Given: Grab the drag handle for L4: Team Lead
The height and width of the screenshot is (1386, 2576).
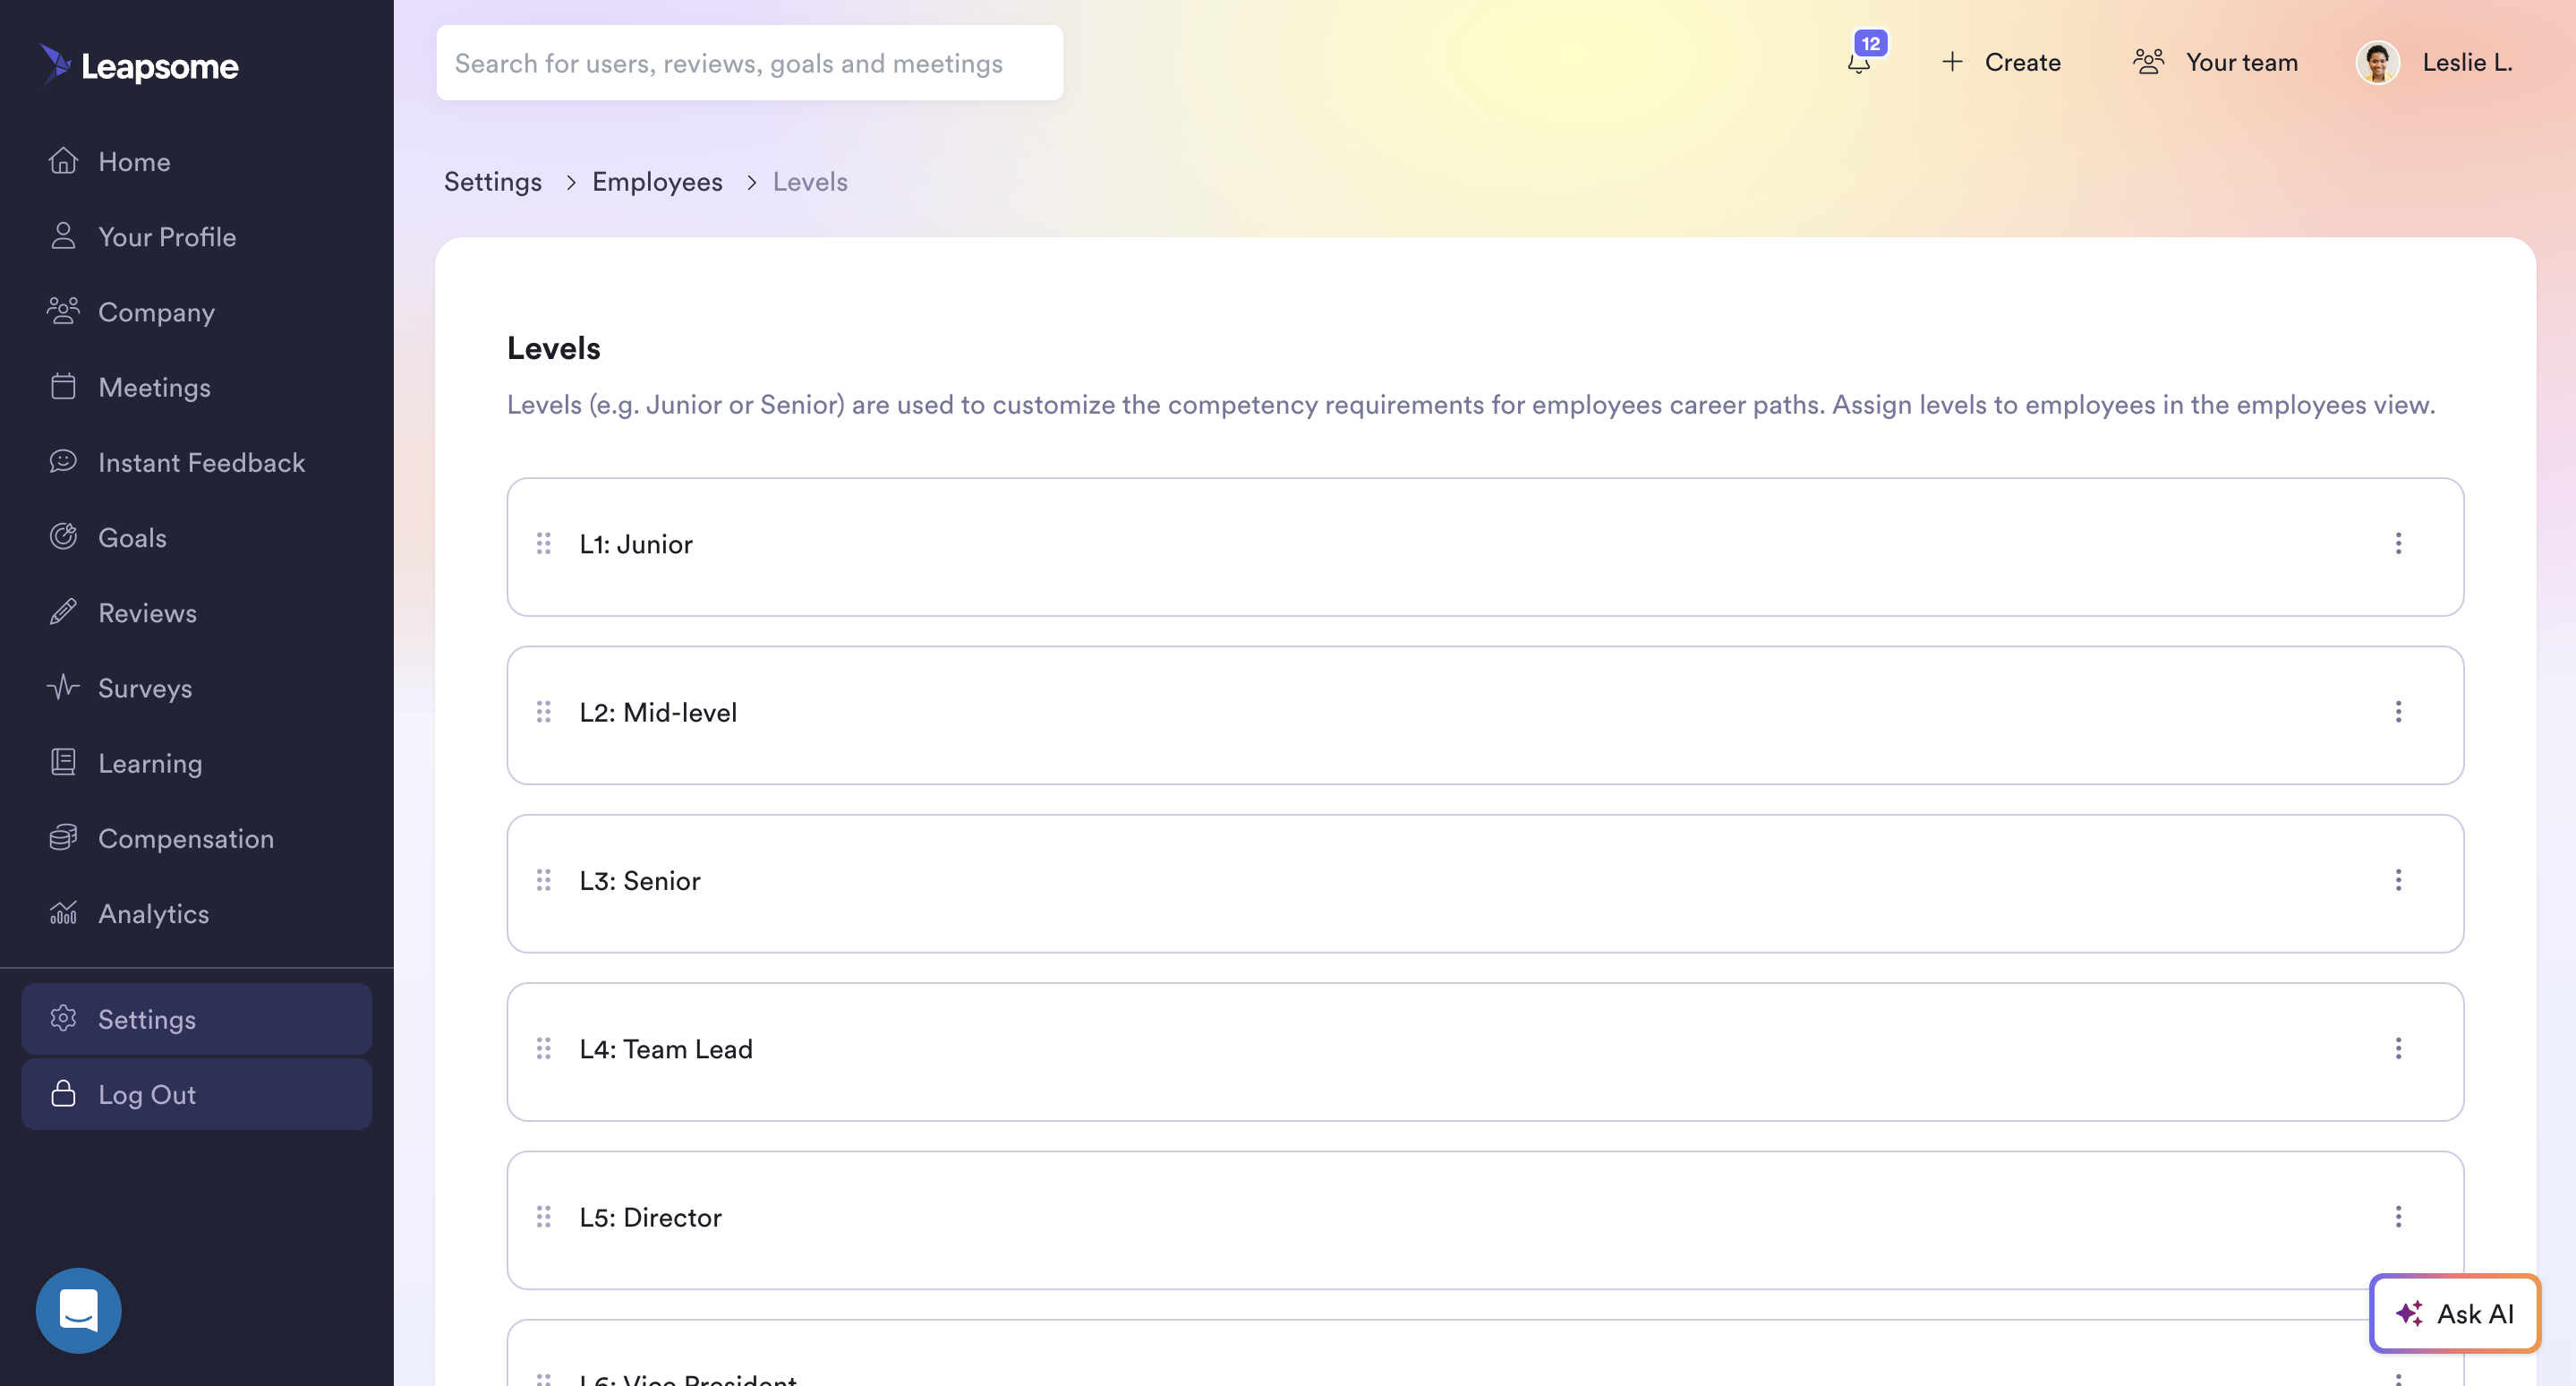Looking at the screenshot, I should pos(543,1048).
